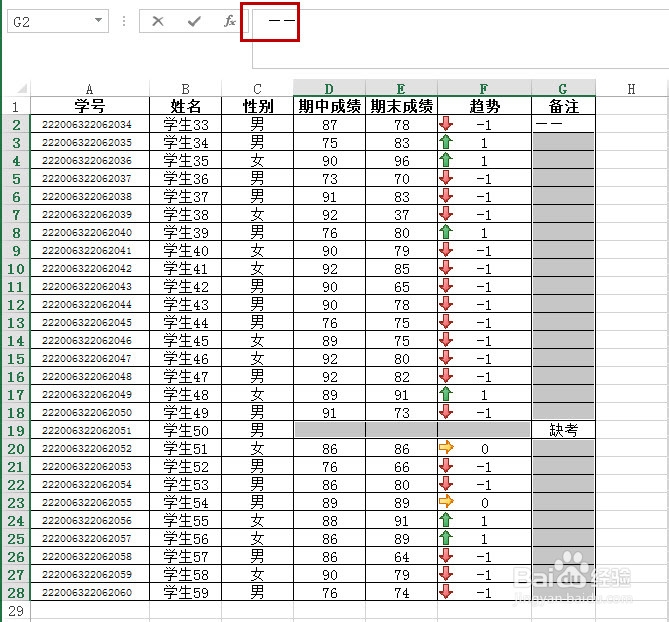Image resolution: width=669 pixels, height=622 pixels.
Task: Select column F header
Action: click(x=484, y=88)
